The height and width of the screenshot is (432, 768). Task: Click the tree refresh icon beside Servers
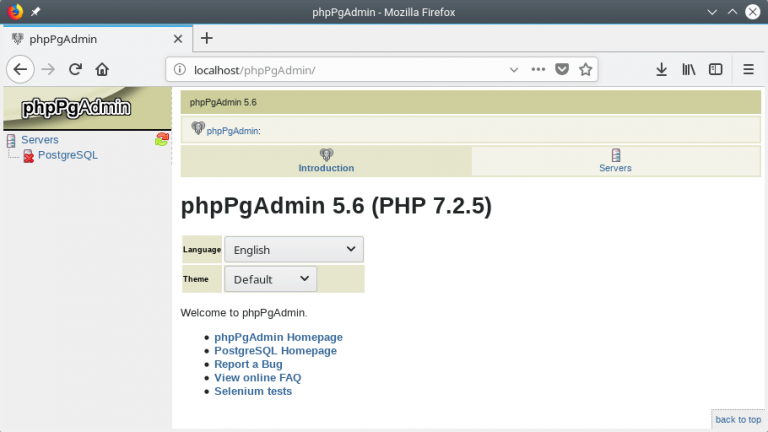coord(162,140)
